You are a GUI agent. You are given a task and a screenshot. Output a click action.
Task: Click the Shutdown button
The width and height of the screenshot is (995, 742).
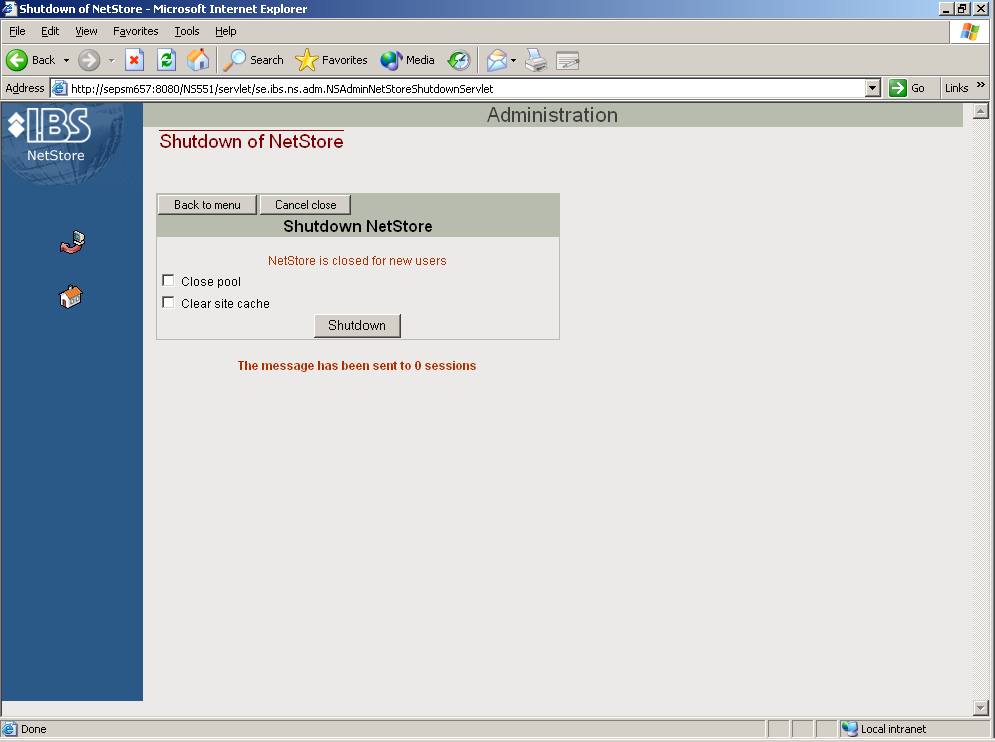(x=357, y=326)
